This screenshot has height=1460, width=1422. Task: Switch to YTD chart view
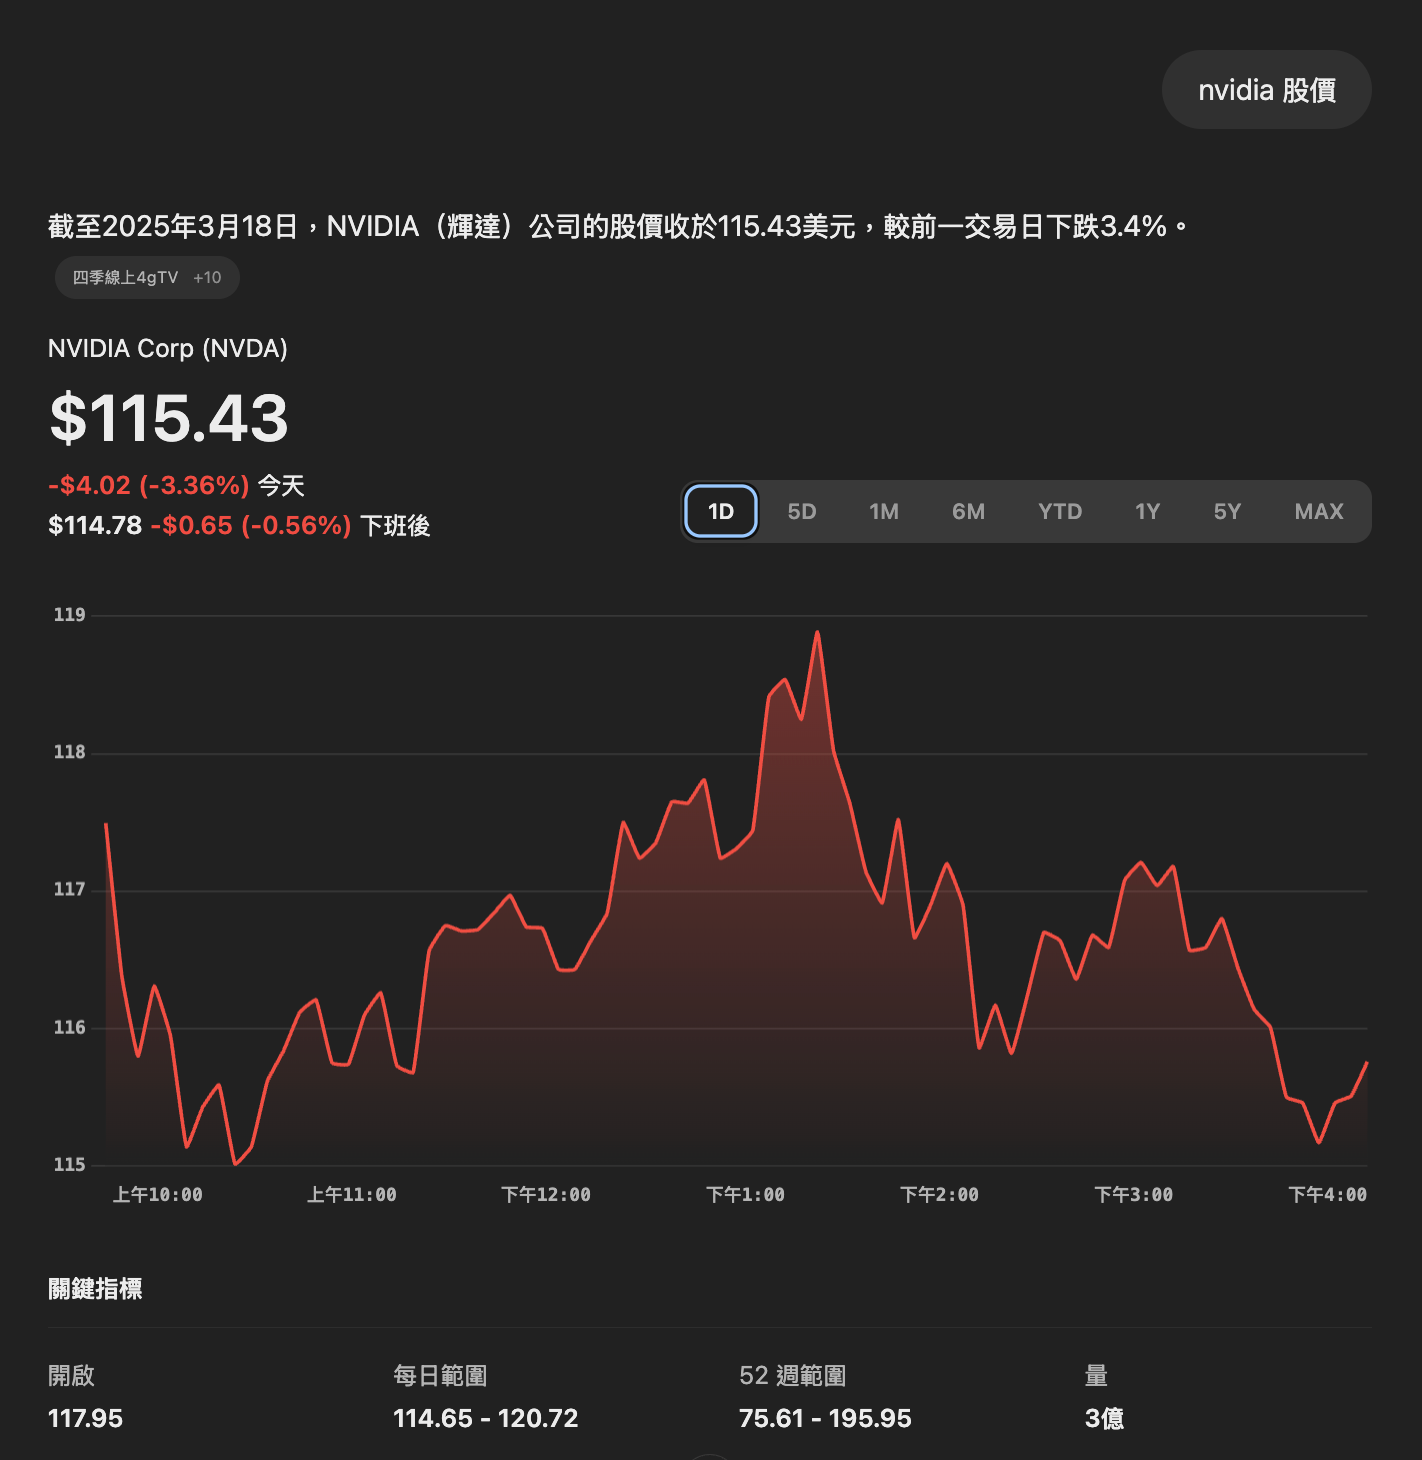pyautogui.click(x=1060, y=511)
